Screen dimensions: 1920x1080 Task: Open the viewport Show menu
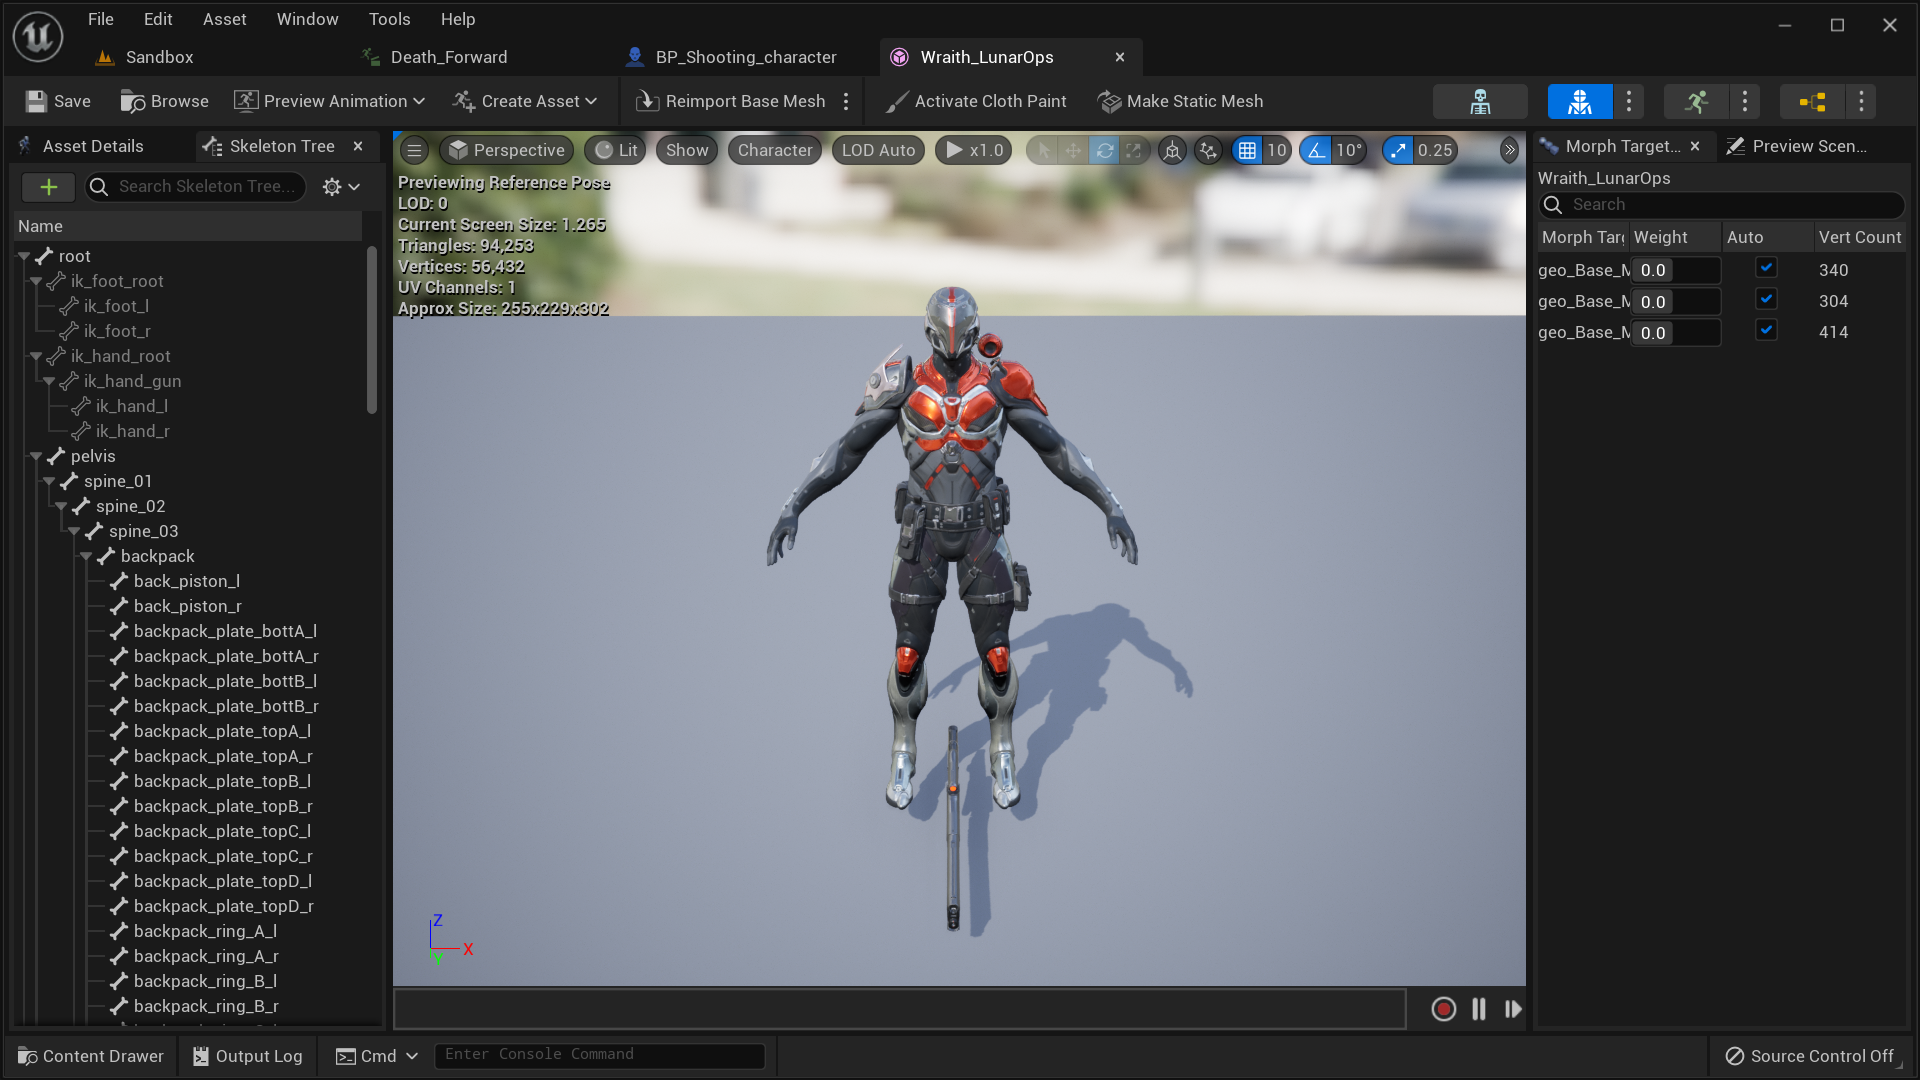687,150
